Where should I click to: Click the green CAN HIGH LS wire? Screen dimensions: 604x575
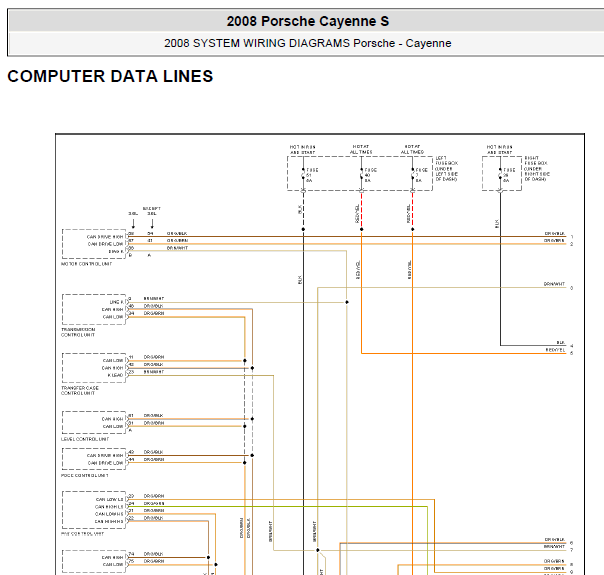[x=277, y=506]
